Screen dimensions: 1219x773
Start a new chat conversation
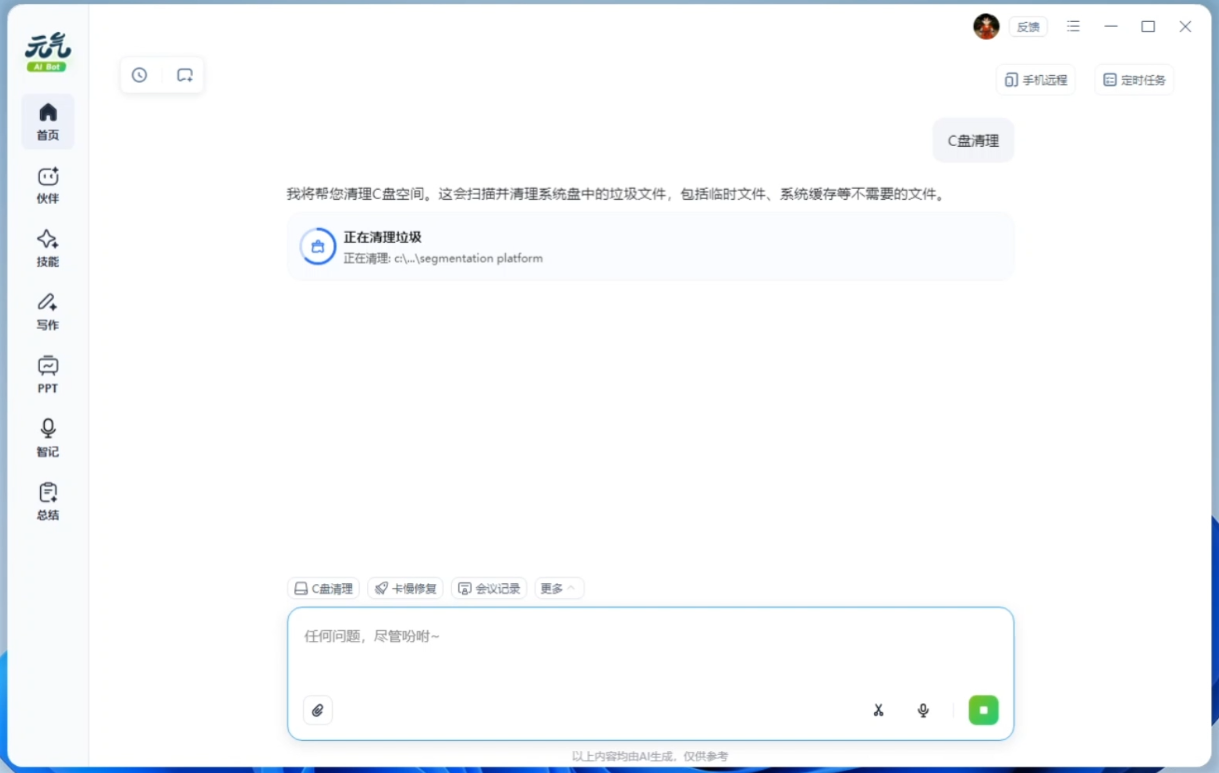pyautogui.click(x=185, y=75)
